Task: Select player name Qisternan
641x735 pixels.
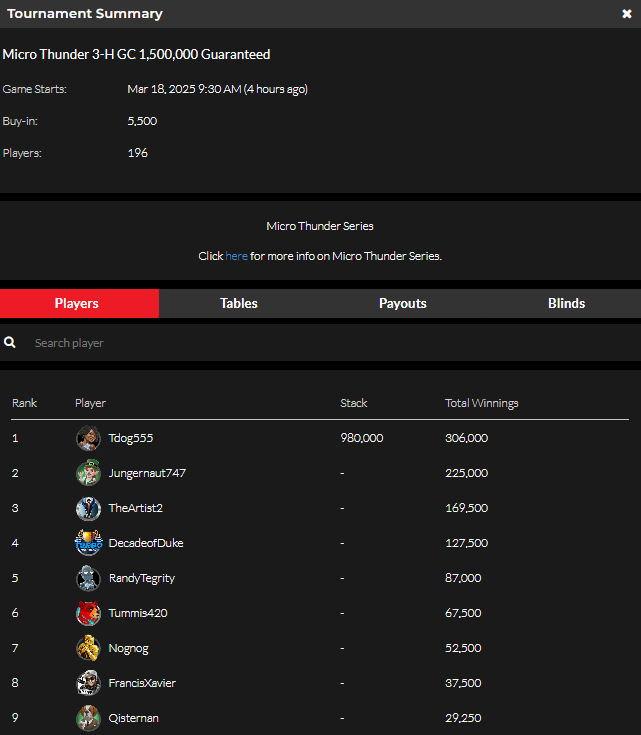Action: click(x=134, y=718)
